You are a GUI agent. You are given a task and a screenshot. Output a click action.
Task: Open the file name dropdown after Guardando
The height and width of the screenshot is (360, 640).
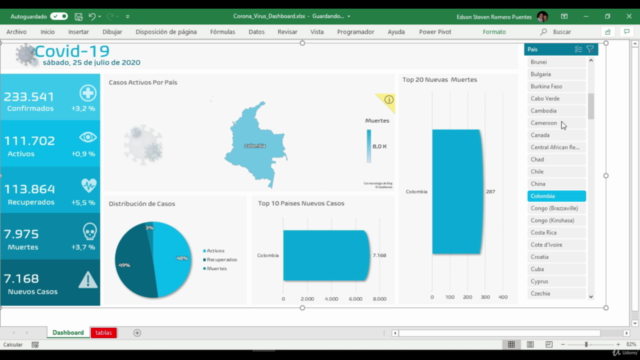[x=349, y=16]
